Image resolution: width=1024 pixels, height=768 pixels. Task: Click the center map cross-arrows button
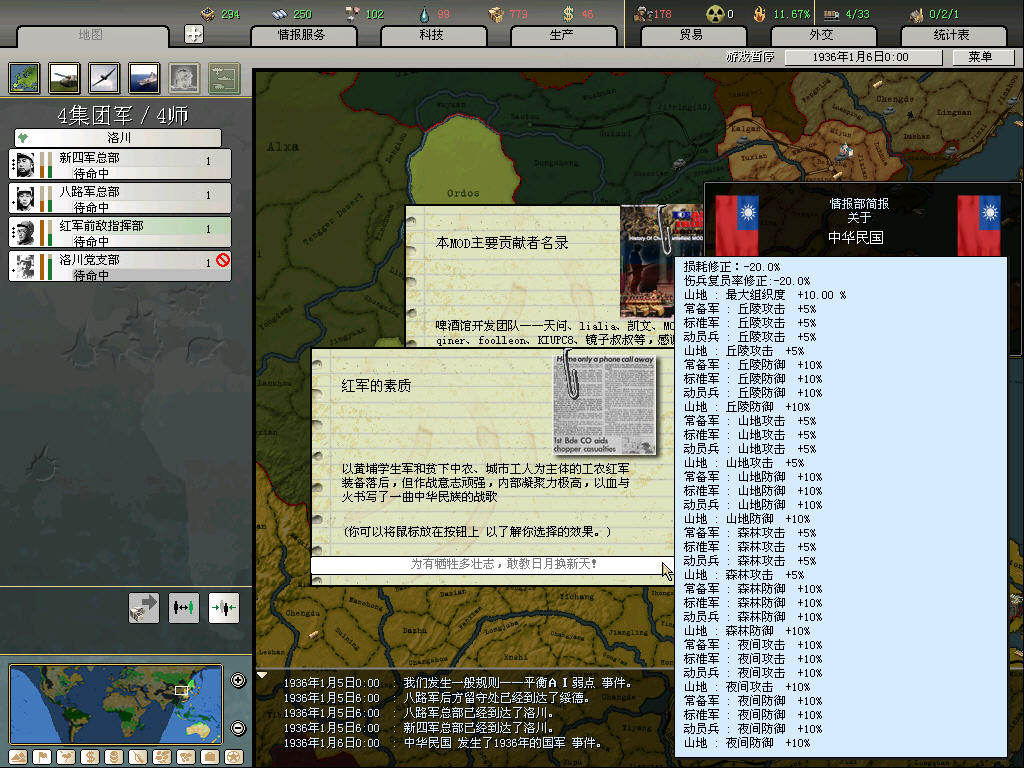tap(194, 35)
